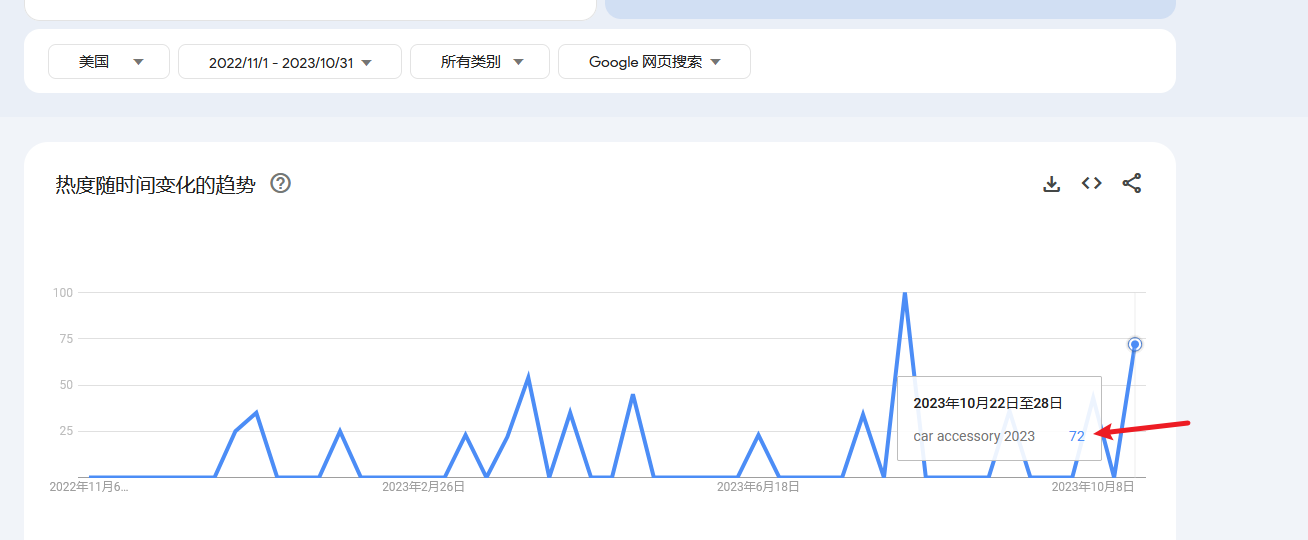Click the y-axis label 50
1308x540 pixels.
click(x=67, y=385)
